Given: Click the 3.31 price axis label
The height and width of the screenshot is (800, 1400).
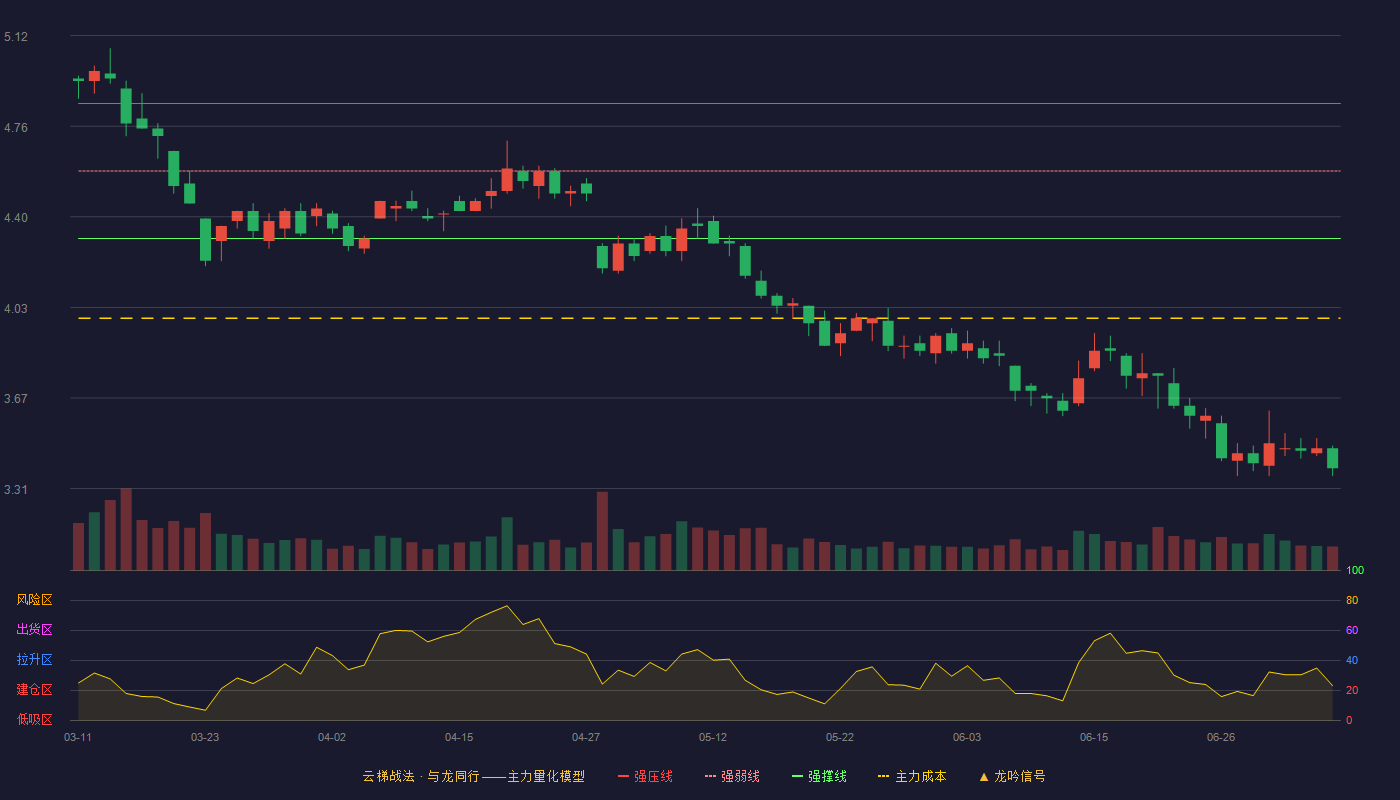Looking at the screenshot, I should 16,490.
